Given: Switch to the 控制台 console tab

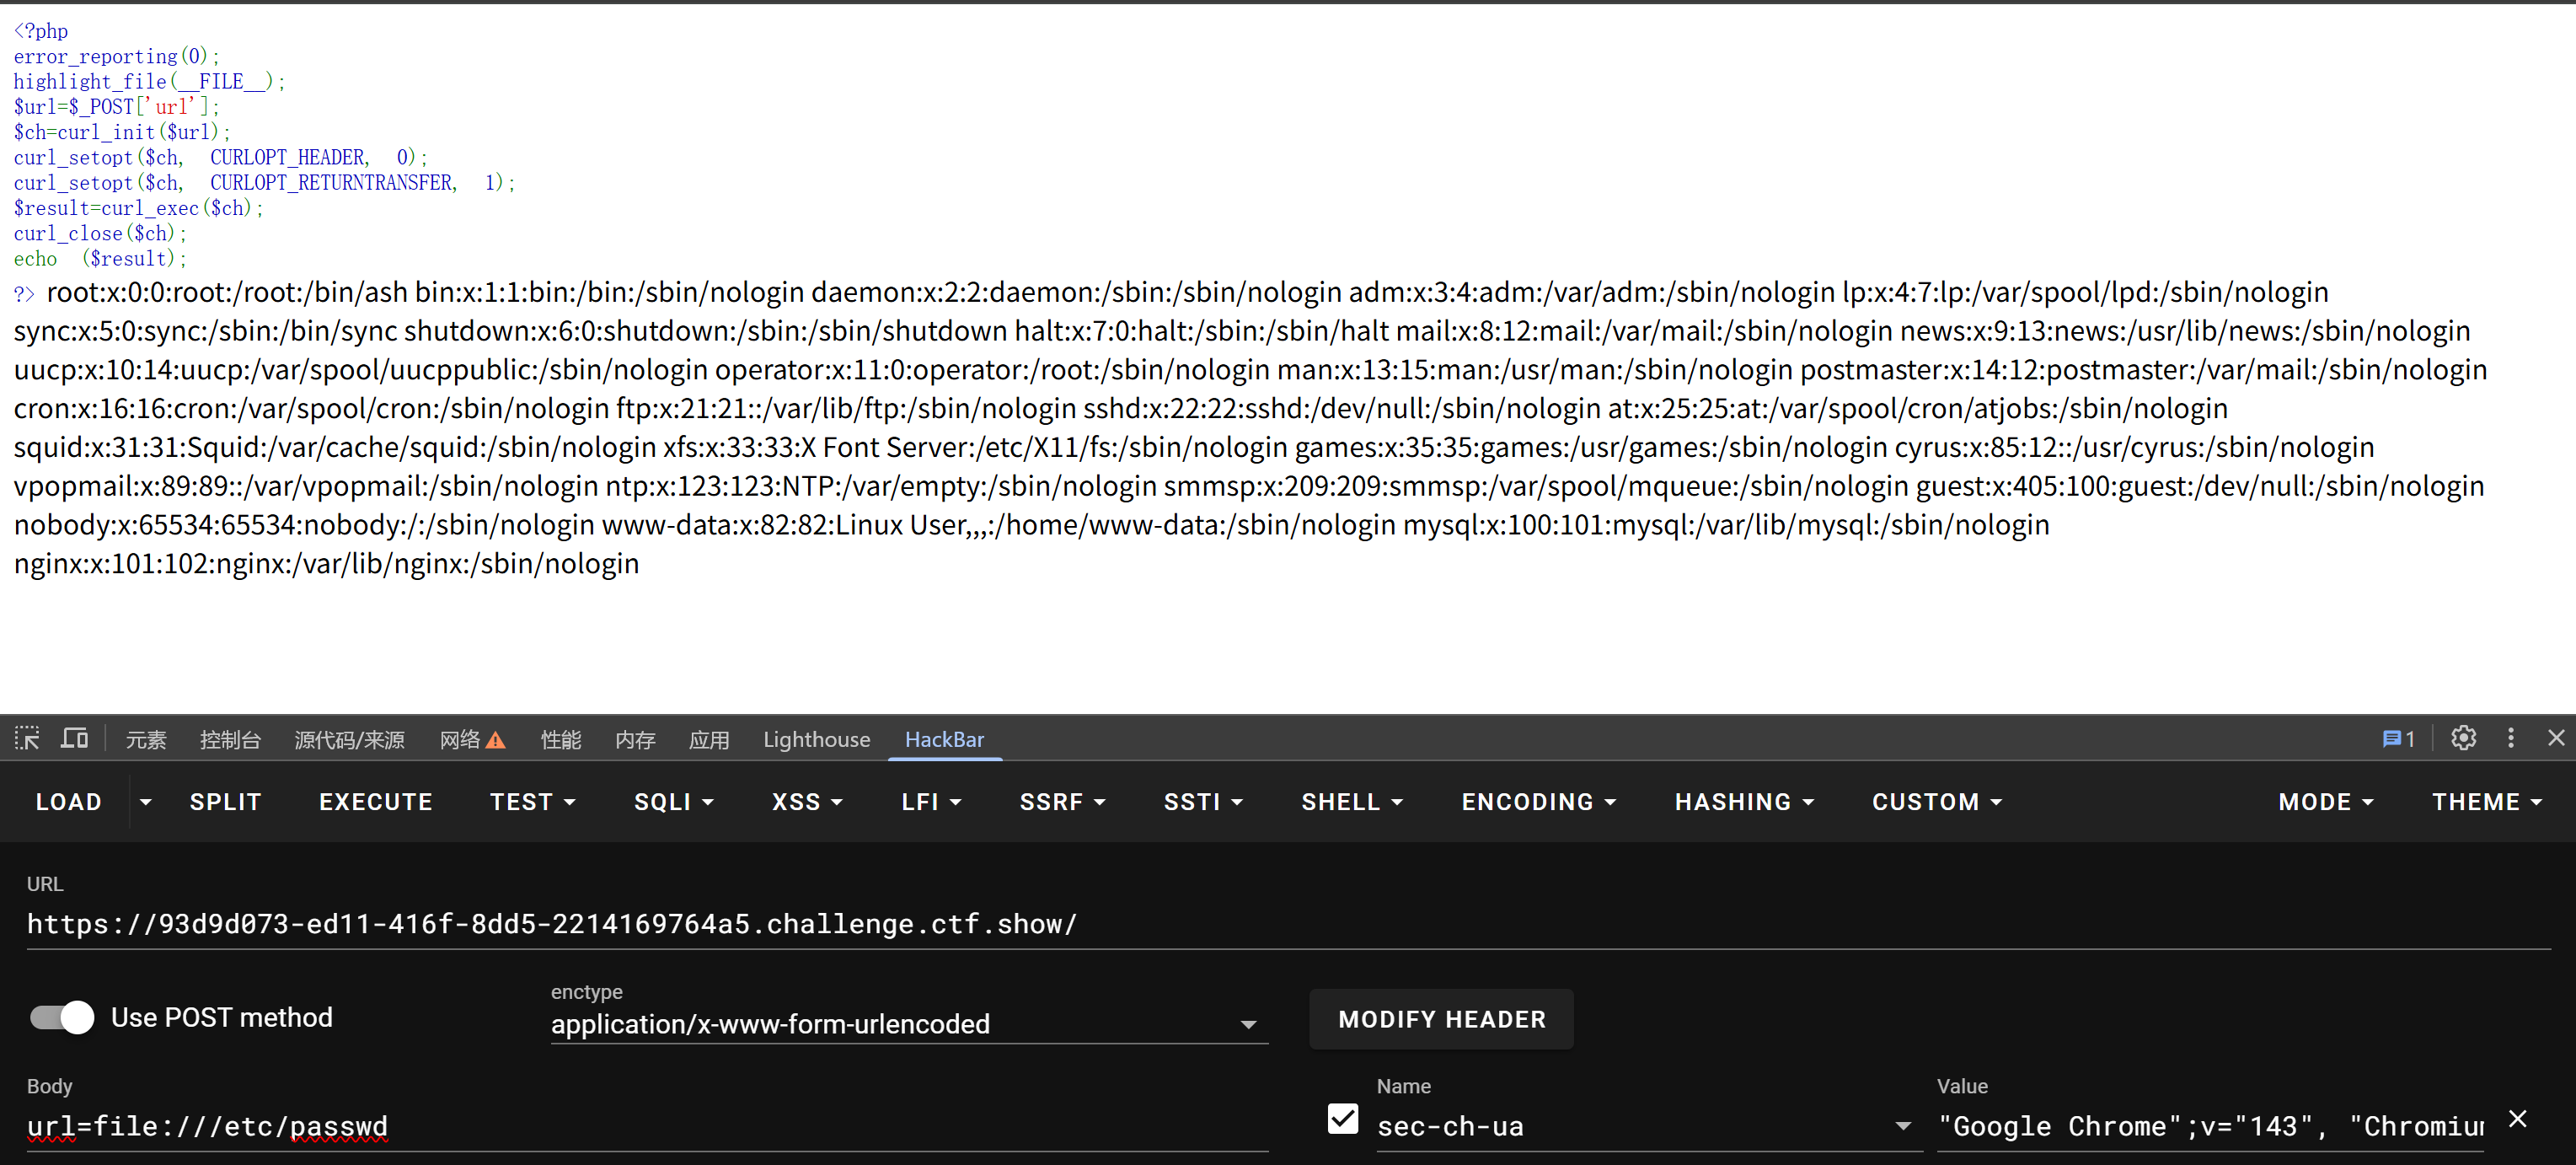Looking at the screenshot, I should click(230, 740).
